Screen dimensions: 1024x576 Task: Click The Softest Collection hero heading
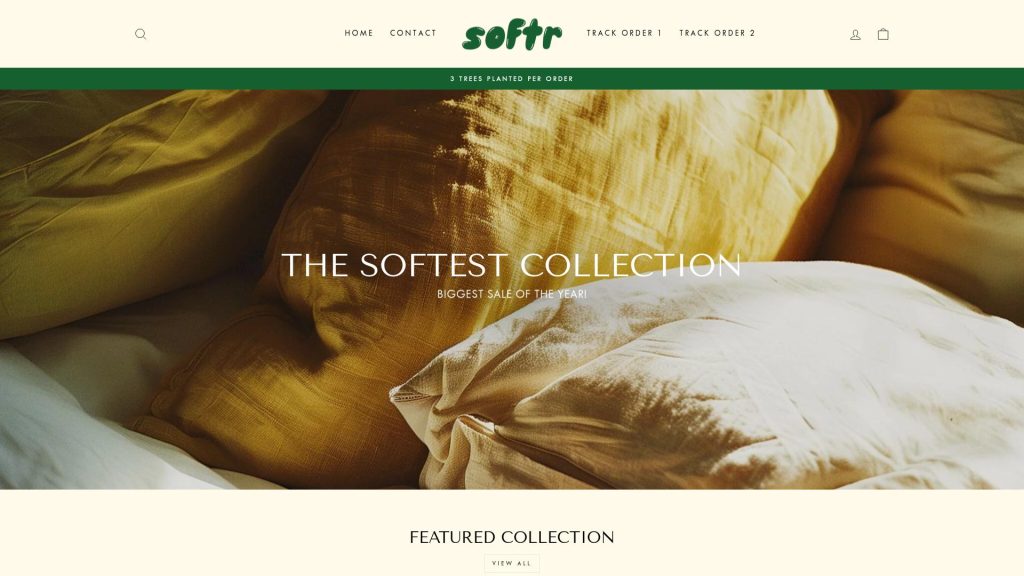[511, 265]
